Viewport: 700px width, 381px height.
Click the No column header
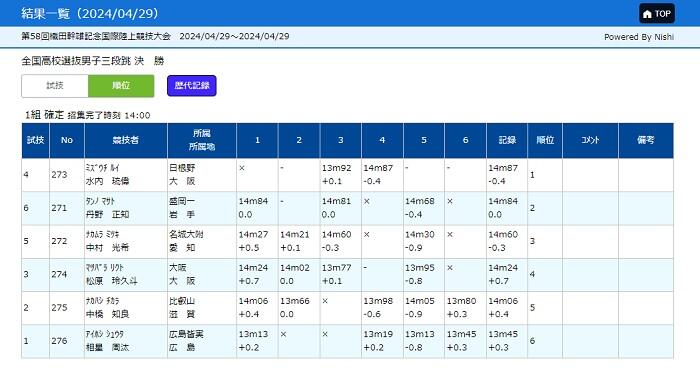67,140
